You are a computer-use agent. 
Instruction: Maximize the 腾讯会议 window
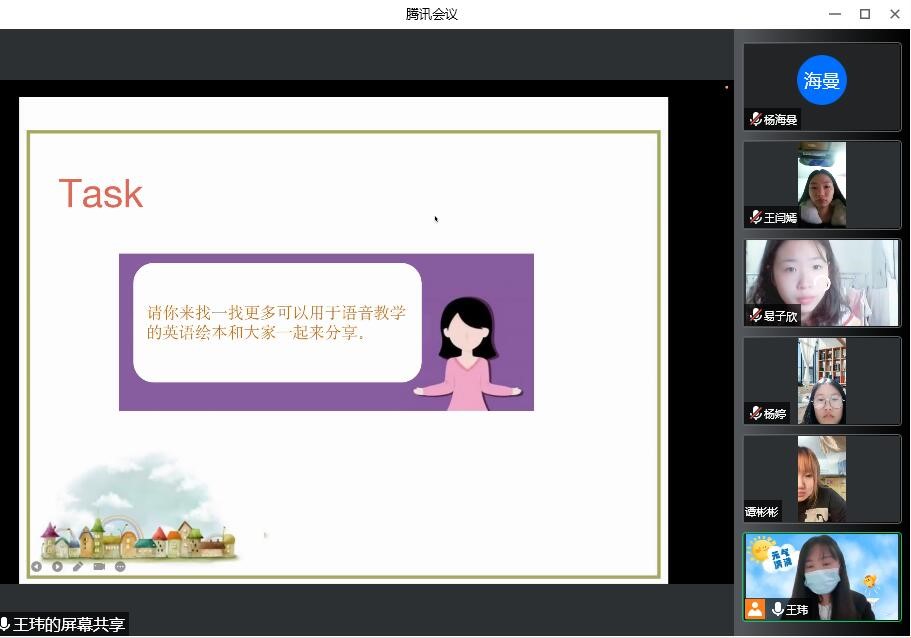tap(865, 14)
